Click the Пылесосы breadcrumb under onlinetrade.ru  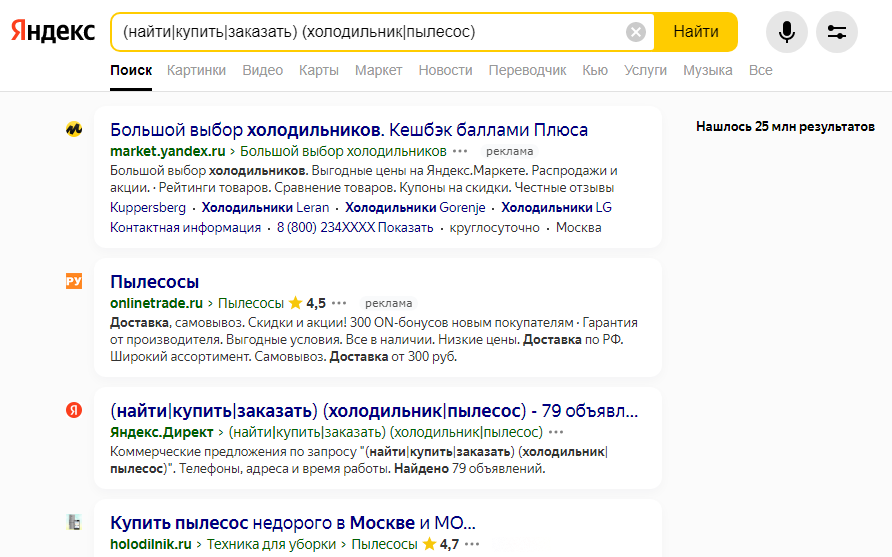[251, 303]
